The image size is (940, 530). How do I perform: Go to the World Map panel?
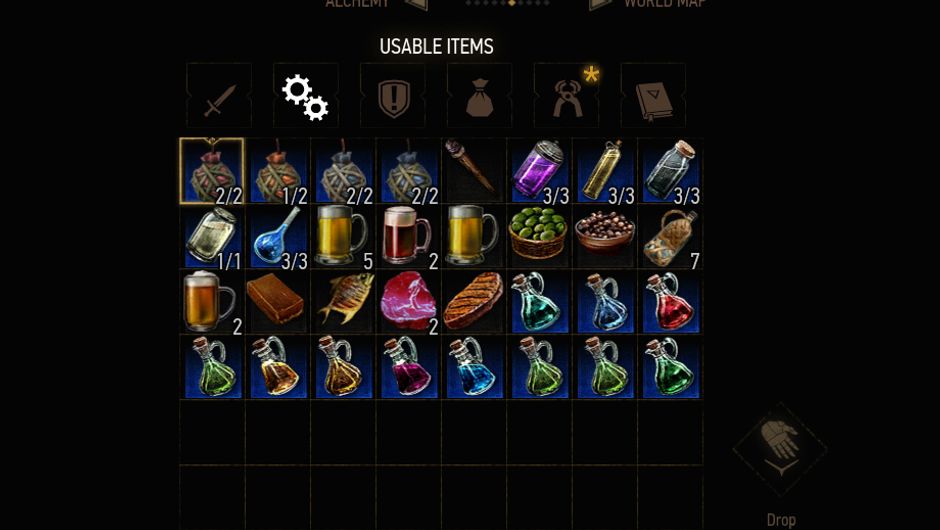(664, 3)
